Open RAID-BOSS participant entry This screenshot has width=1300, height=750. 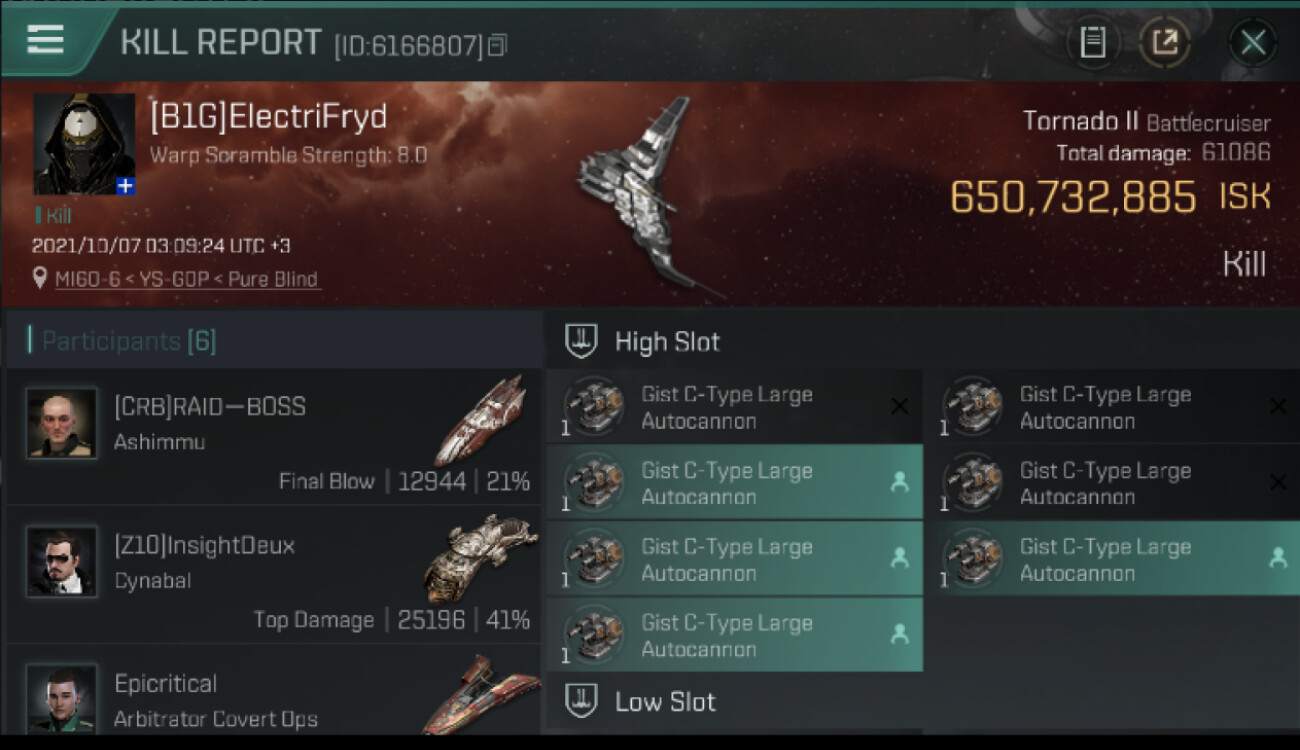tap(274, 436)
